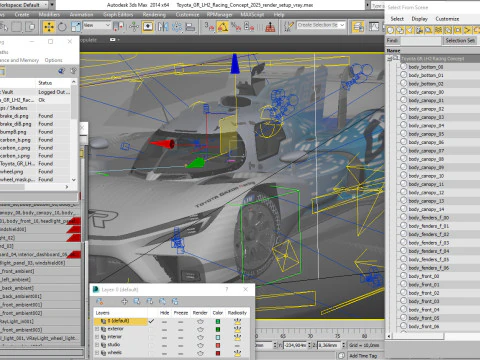Open the Create menu
This screenshot has width=480, height=360.
click(x=22, y=15)
